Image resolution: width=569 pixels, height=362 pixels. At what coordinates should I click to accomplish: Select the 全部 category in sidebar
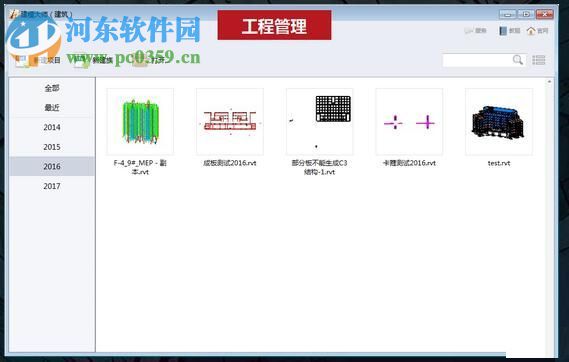[x=52, y=88]
